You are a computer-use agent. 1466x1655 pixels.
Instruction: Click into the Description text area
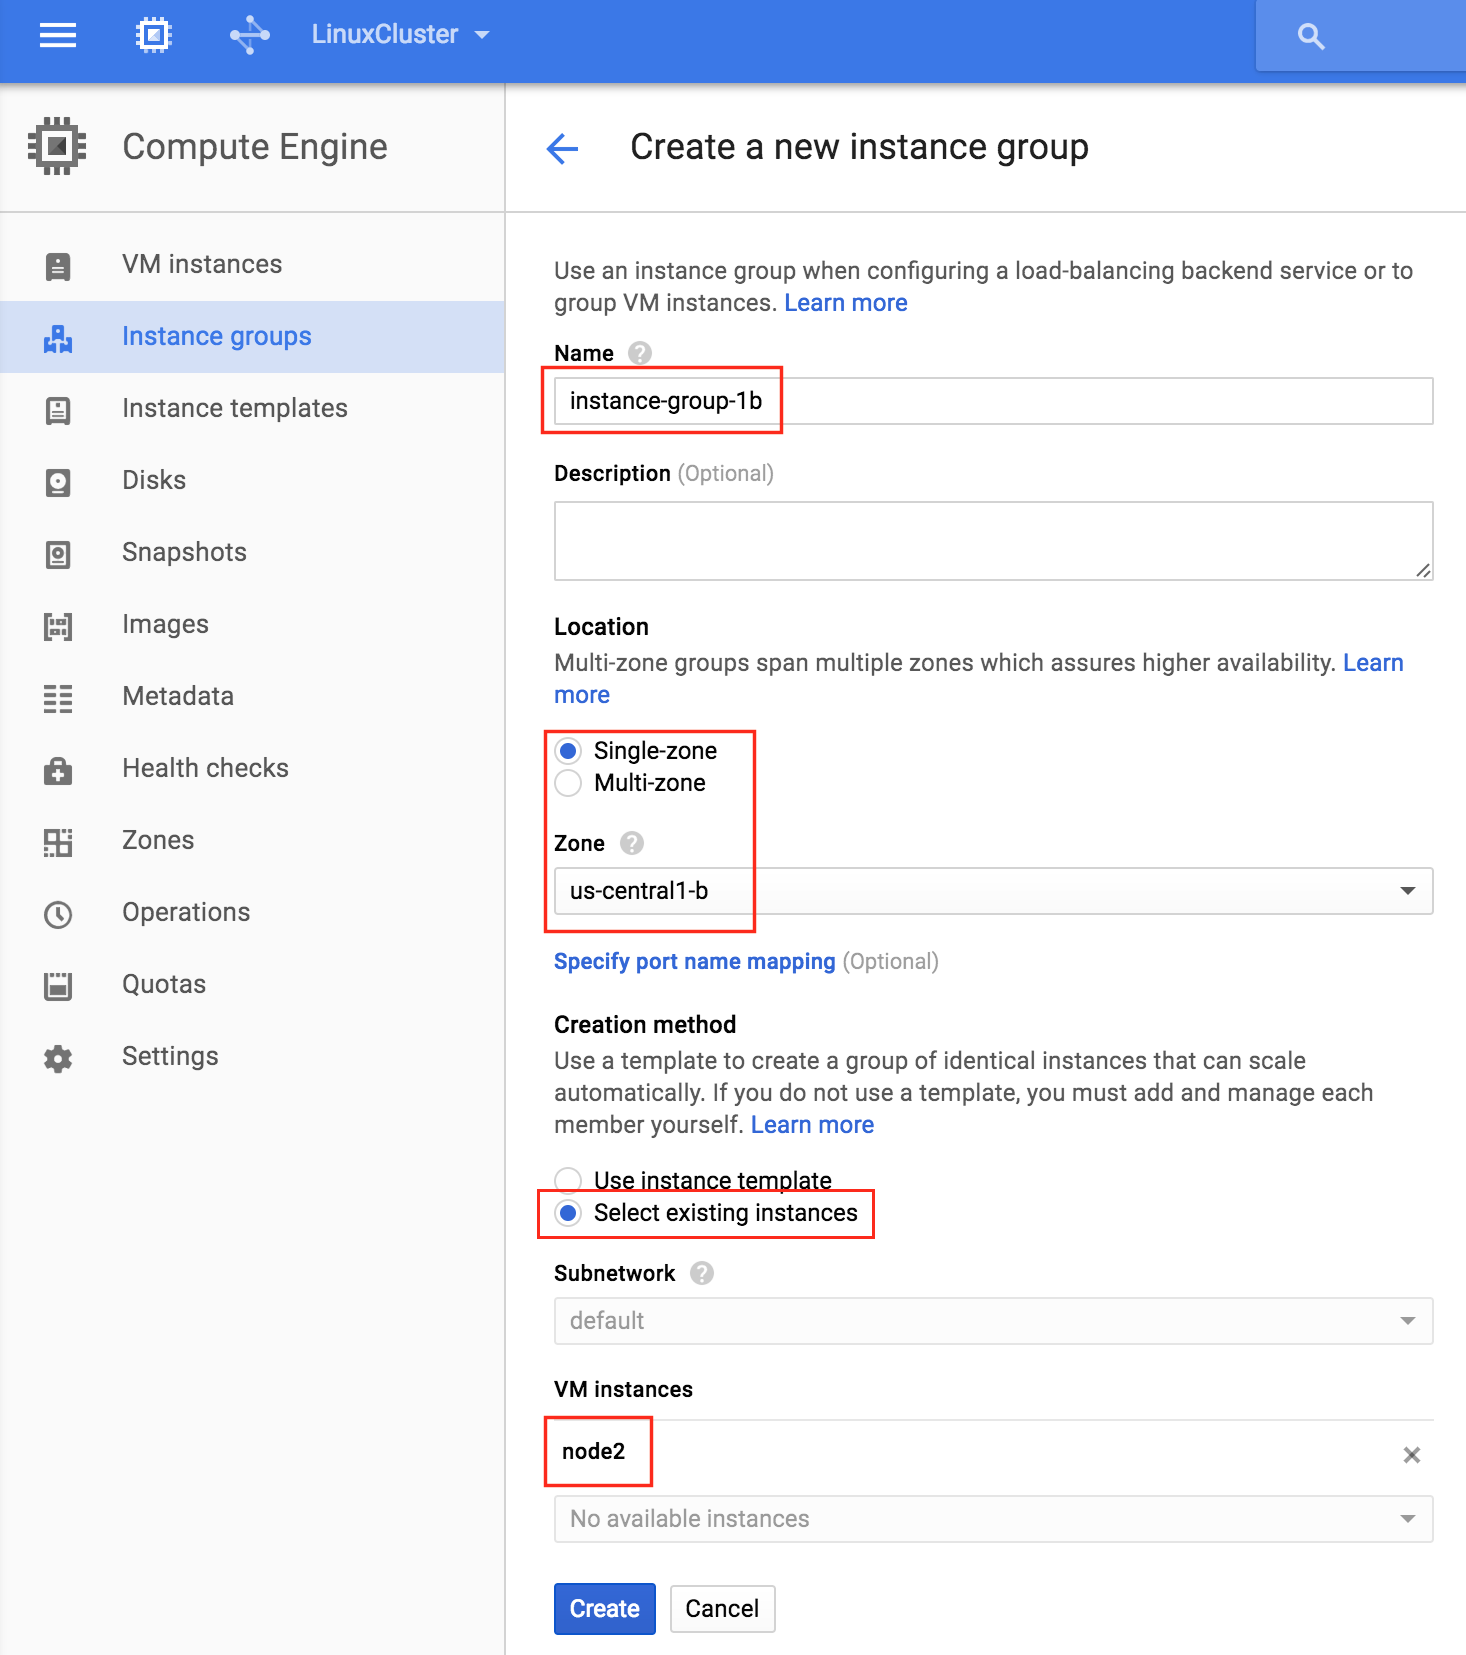coord(993,541)
